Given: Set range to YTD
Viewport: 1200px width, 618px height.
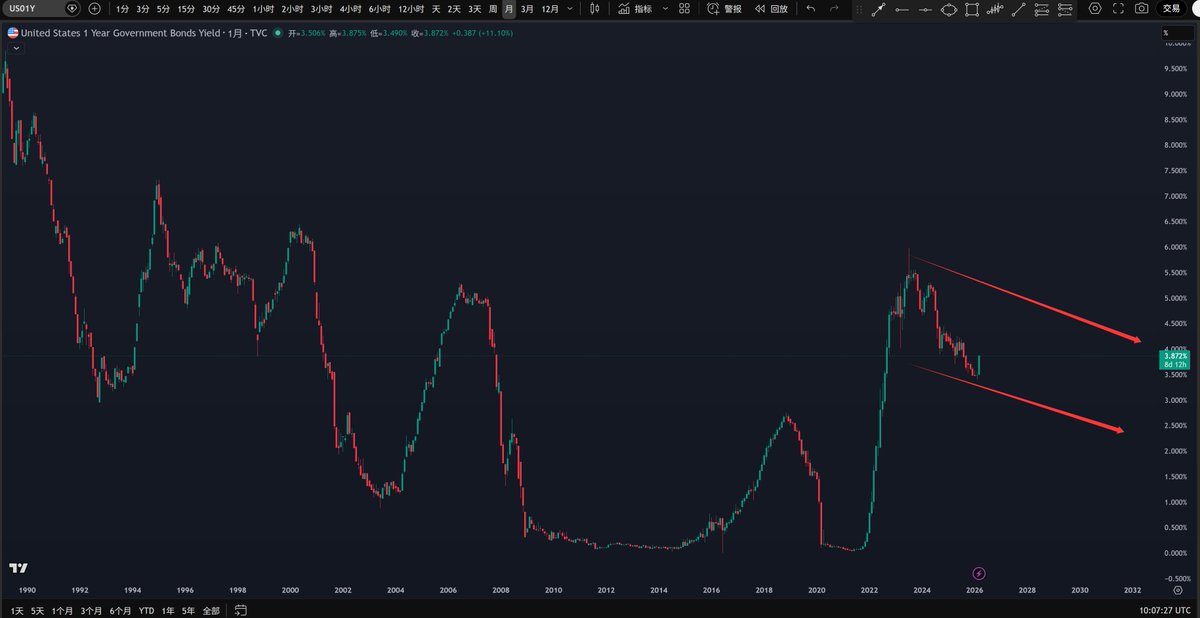Looking at the screenshot, I should [x=146, y=610].
